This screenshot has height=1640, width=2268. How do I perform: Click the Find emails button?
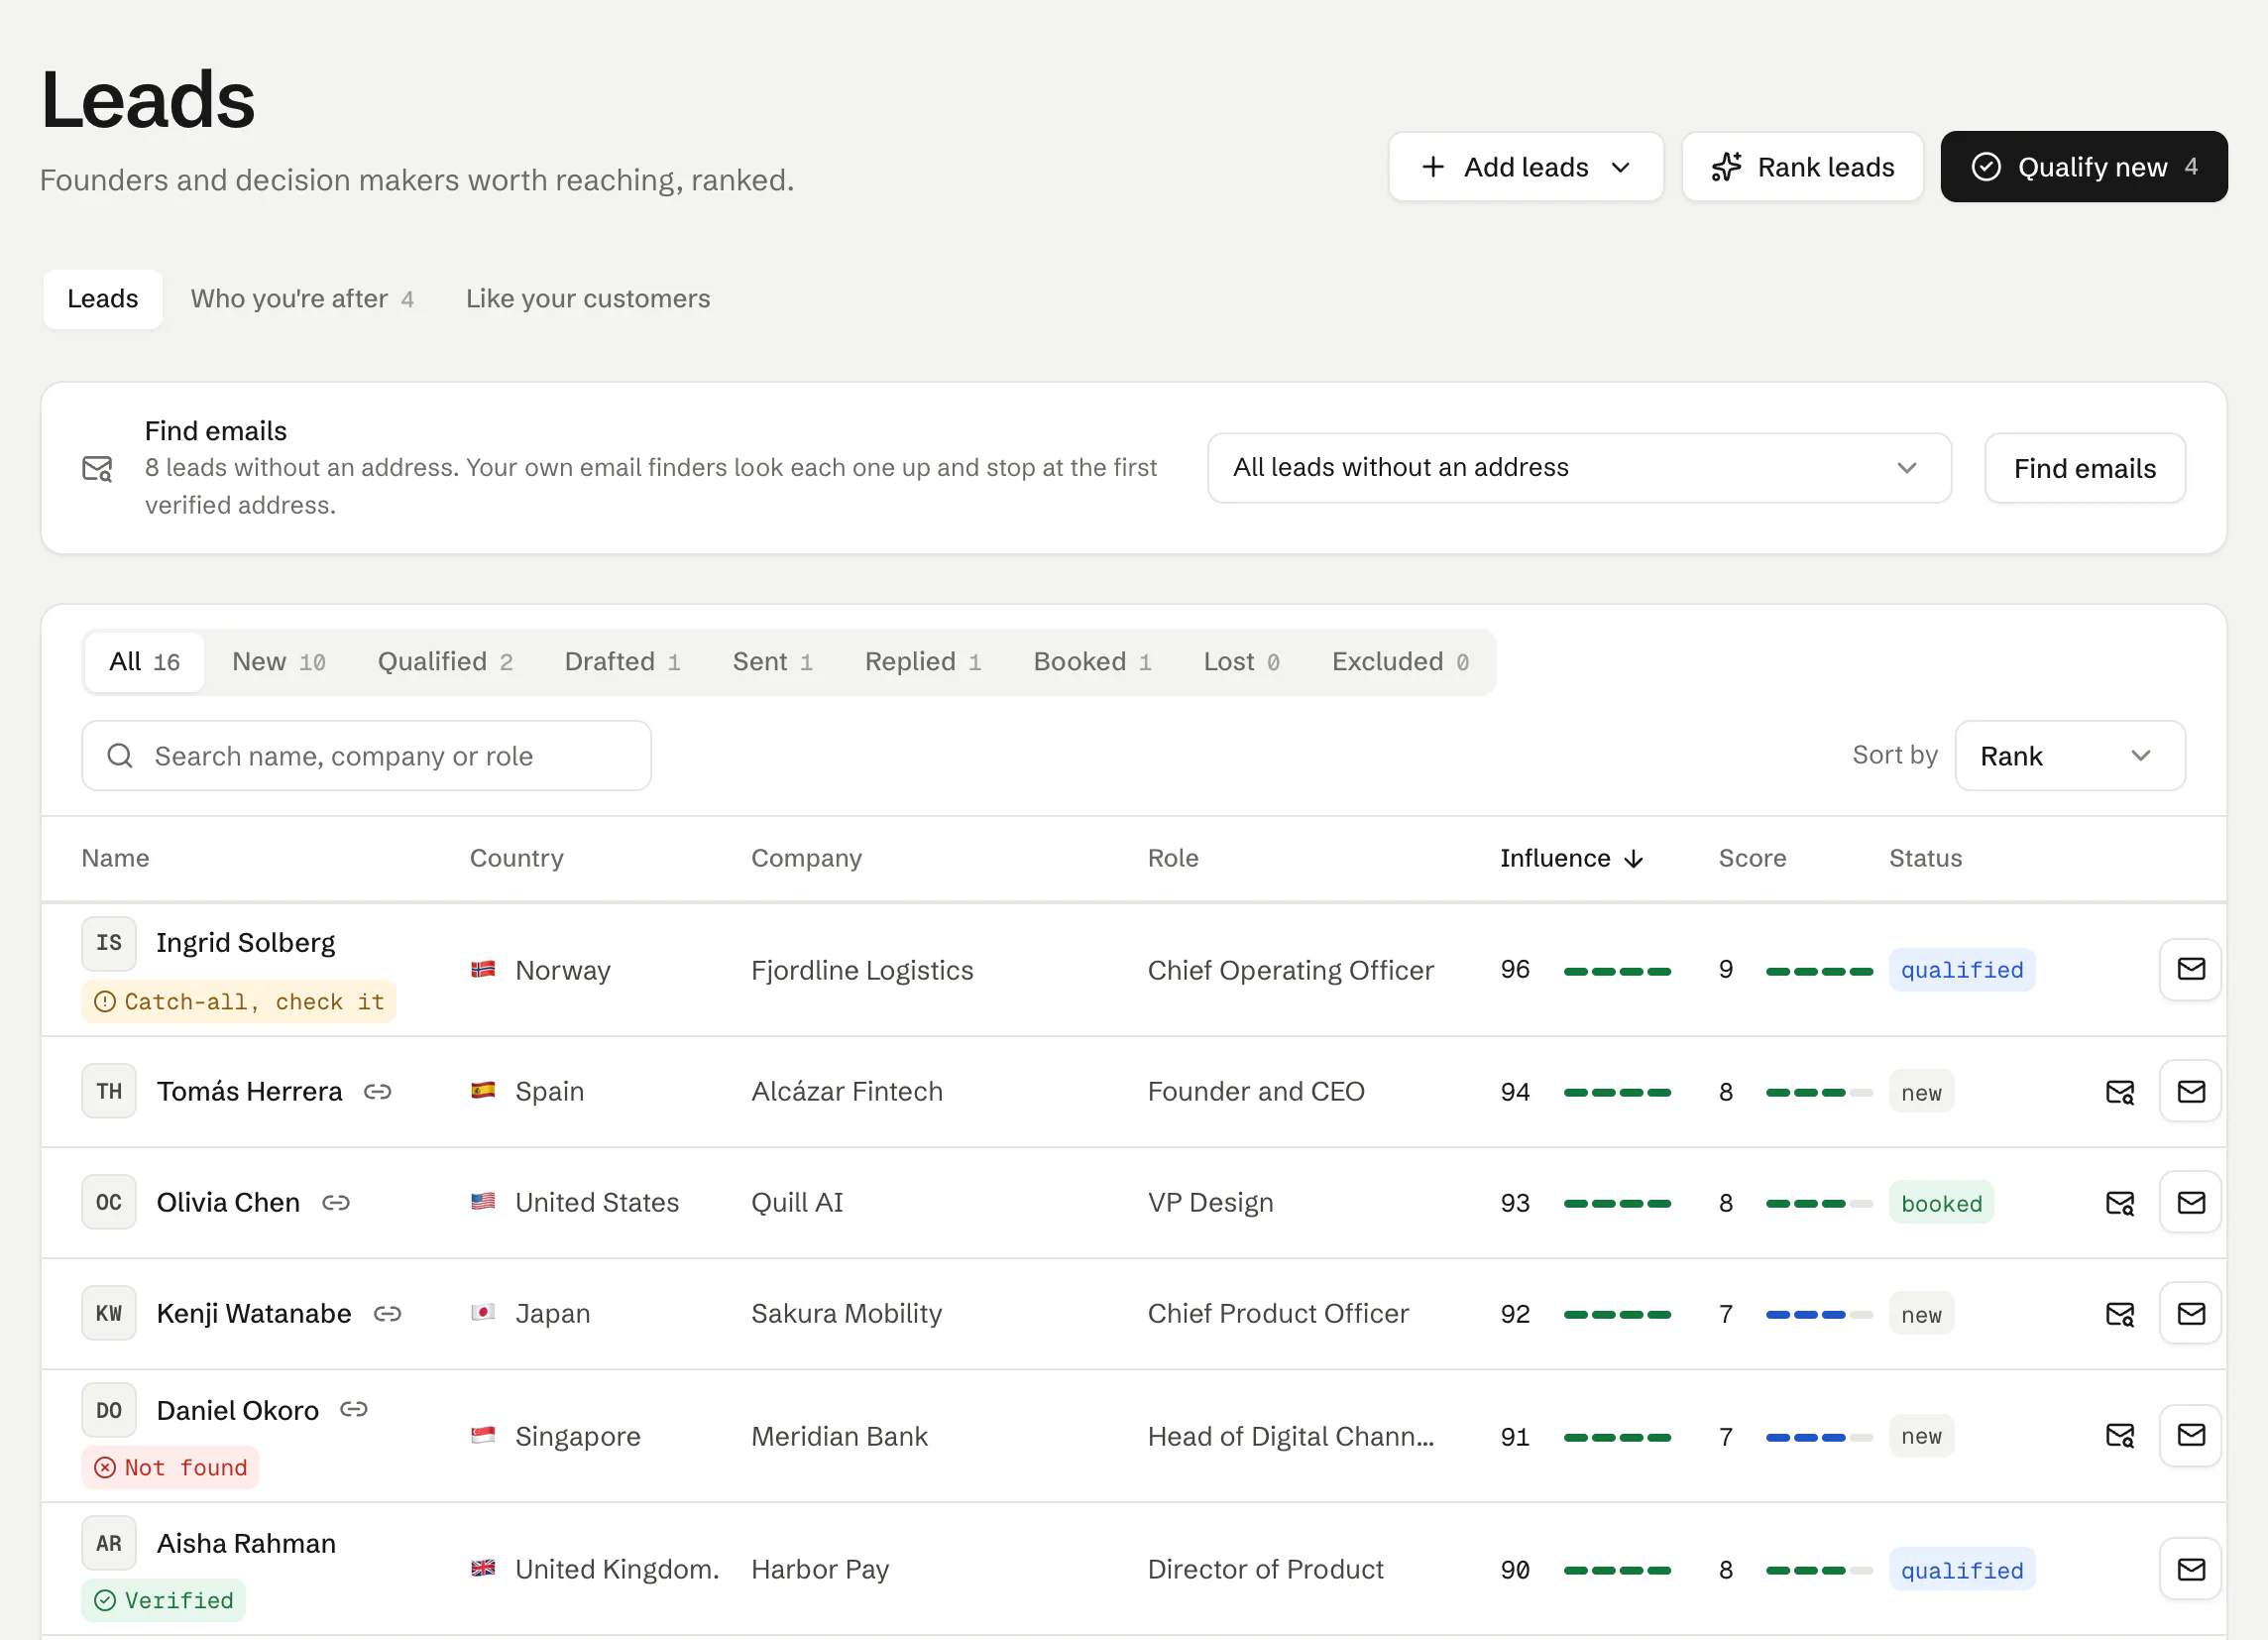point(2085,468)
